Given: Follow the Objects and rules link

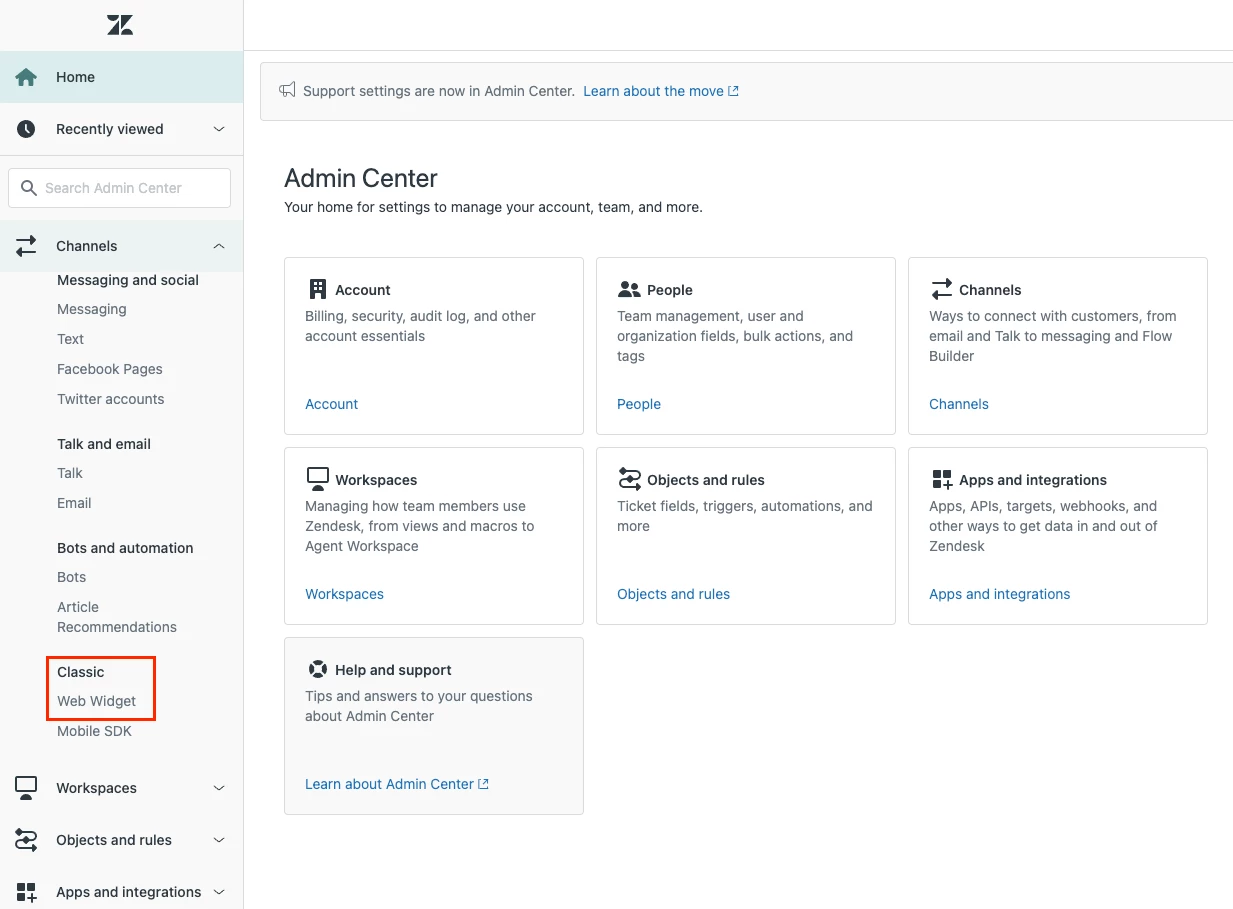Looking at the screenshot, I should pyautogui.click(x=673, y=594).
